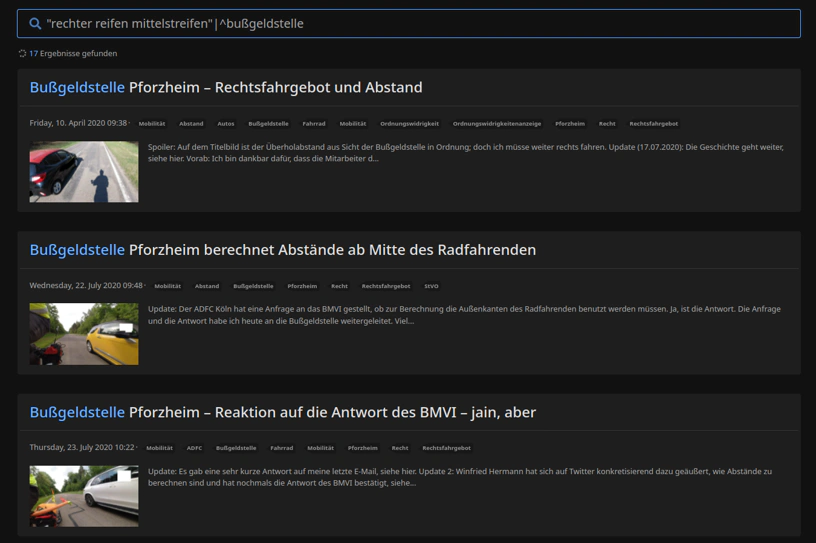Viewport: 816px width, 543px height.
Task: Select Rechtsfahrgebot tag in July 23 post
Action: (x=446, y=448)
